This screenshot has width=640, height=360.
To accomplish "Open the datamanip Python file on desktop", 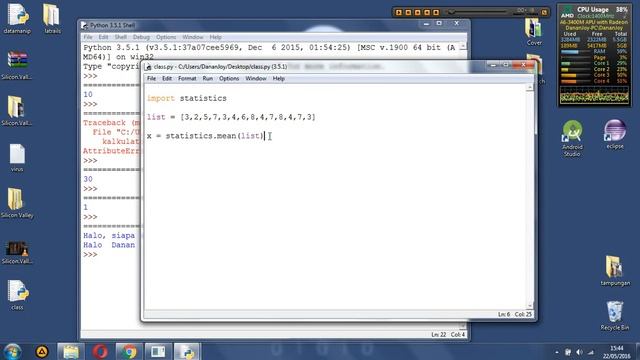I will 17,18.
